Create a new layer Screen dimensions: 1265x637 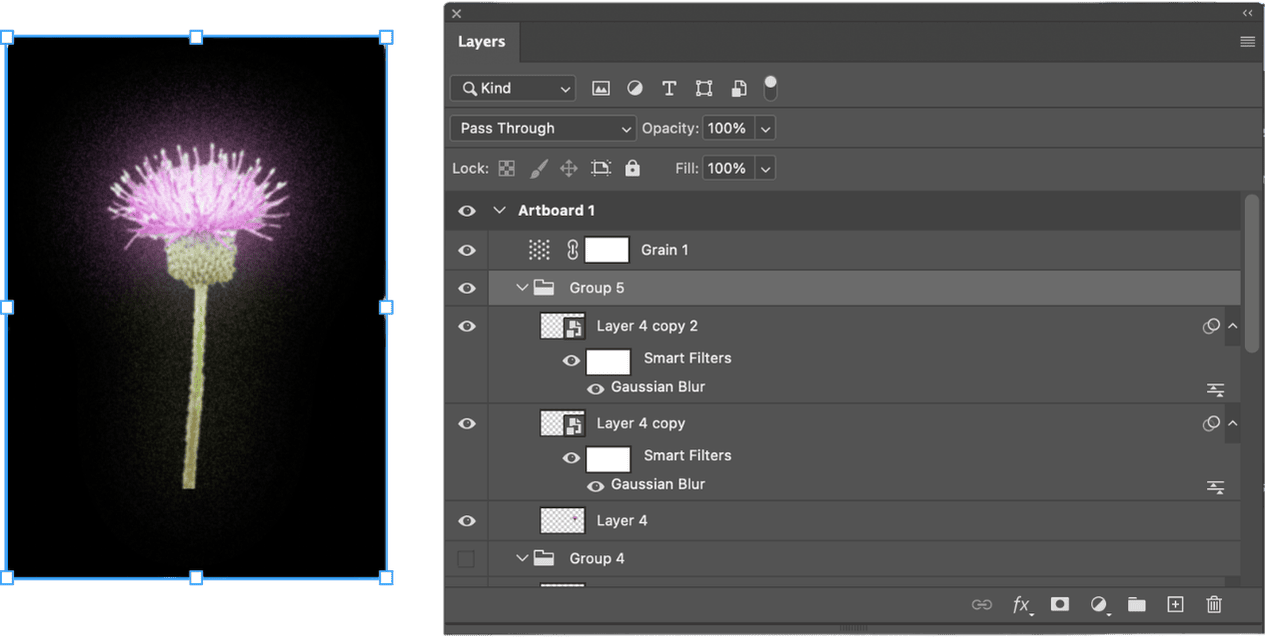click(1176, 604)
